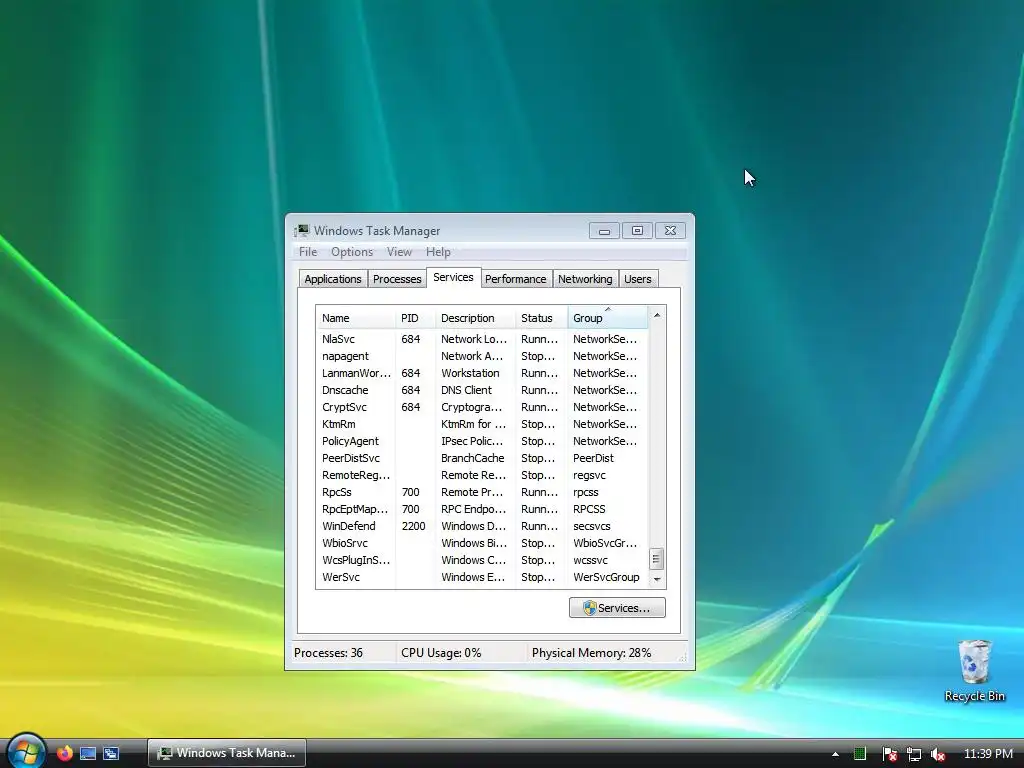Select the NlaSvc service row

click(482, 339)
